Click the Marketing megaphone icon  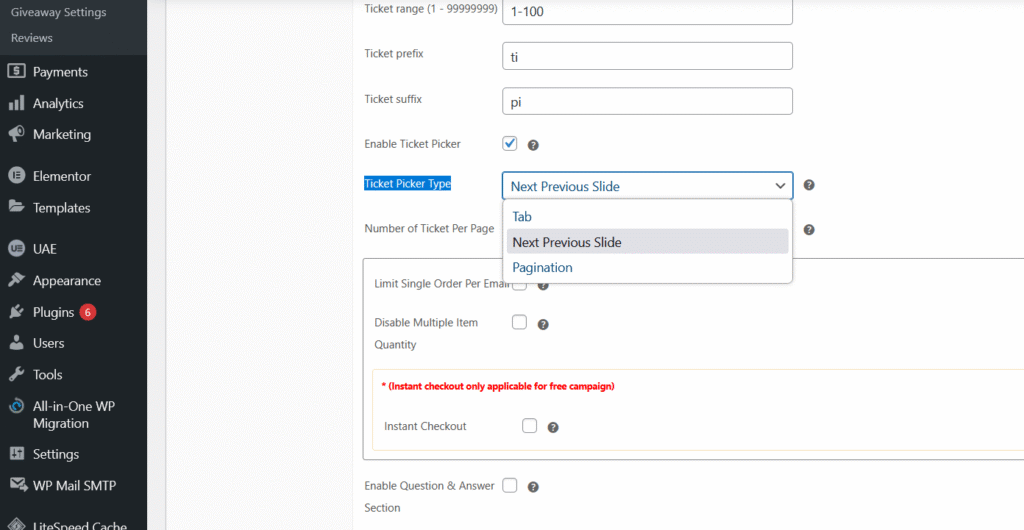pyautogui.click(x=16, y=134)
